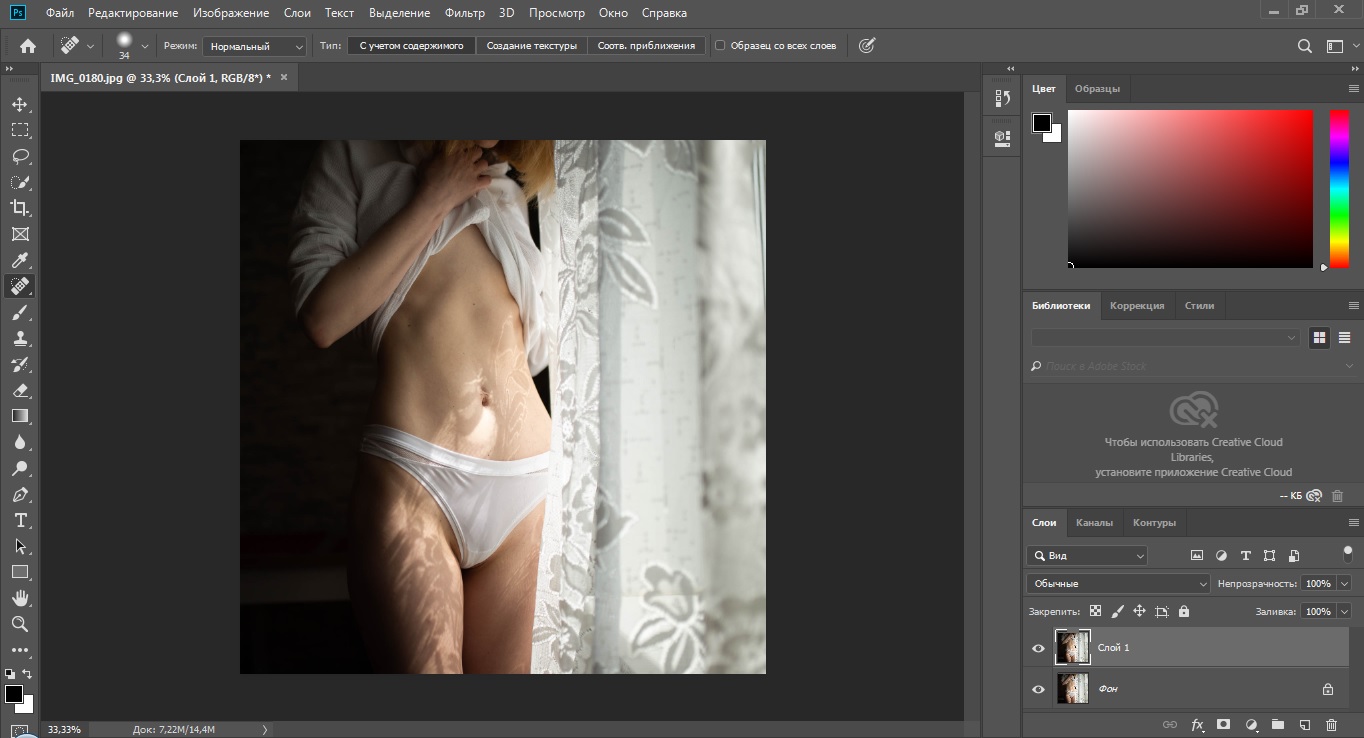This screenshot has height=738, width=1364.
Task: Select the Eraser tool
Action: pos(20,390)
